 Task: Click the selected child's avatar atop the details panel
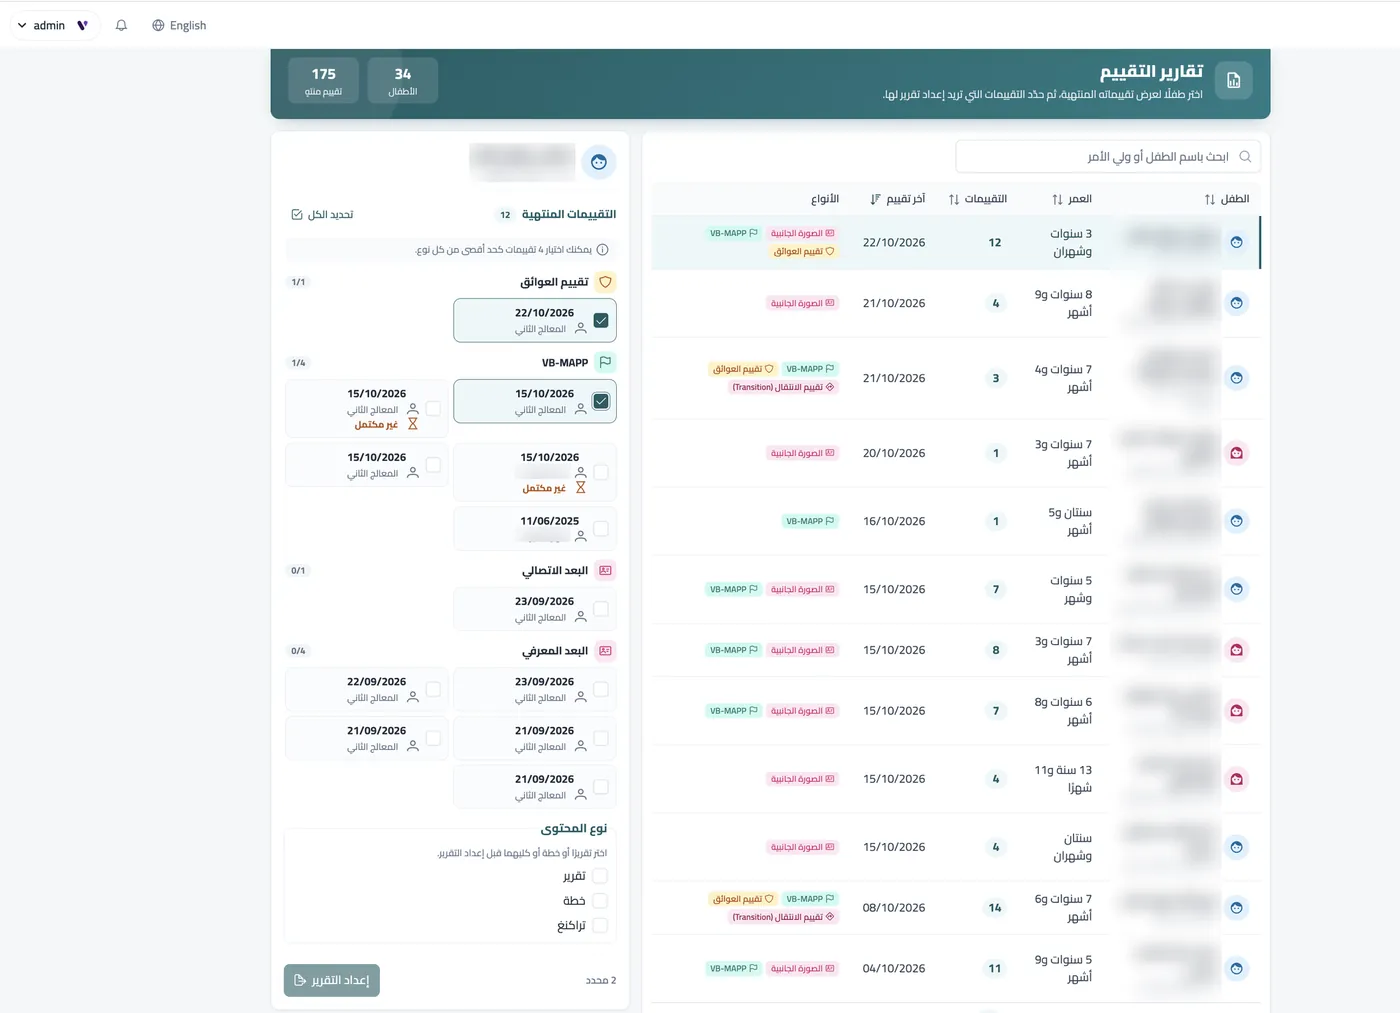pyautogui.click(x=598, y=162)
